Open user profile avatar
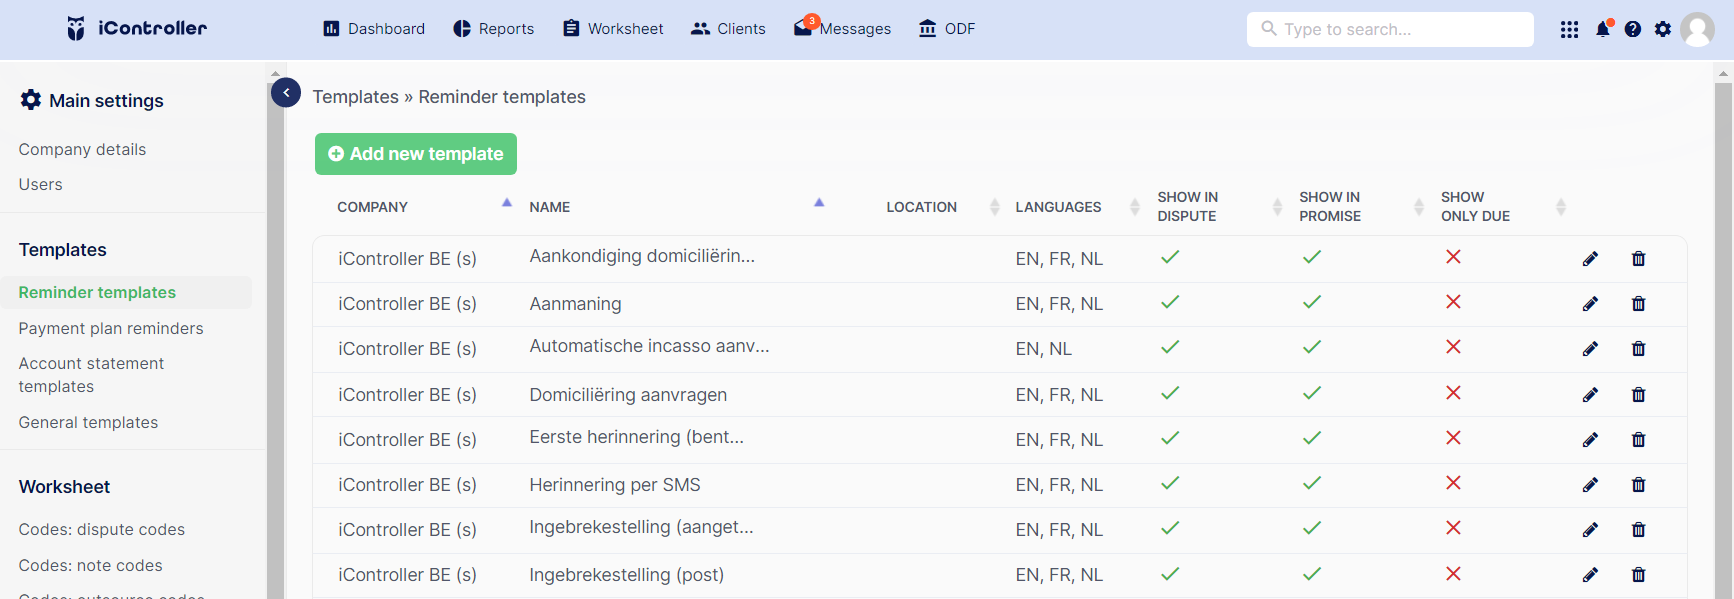 pyautogui.click(x=1697, y=29)
